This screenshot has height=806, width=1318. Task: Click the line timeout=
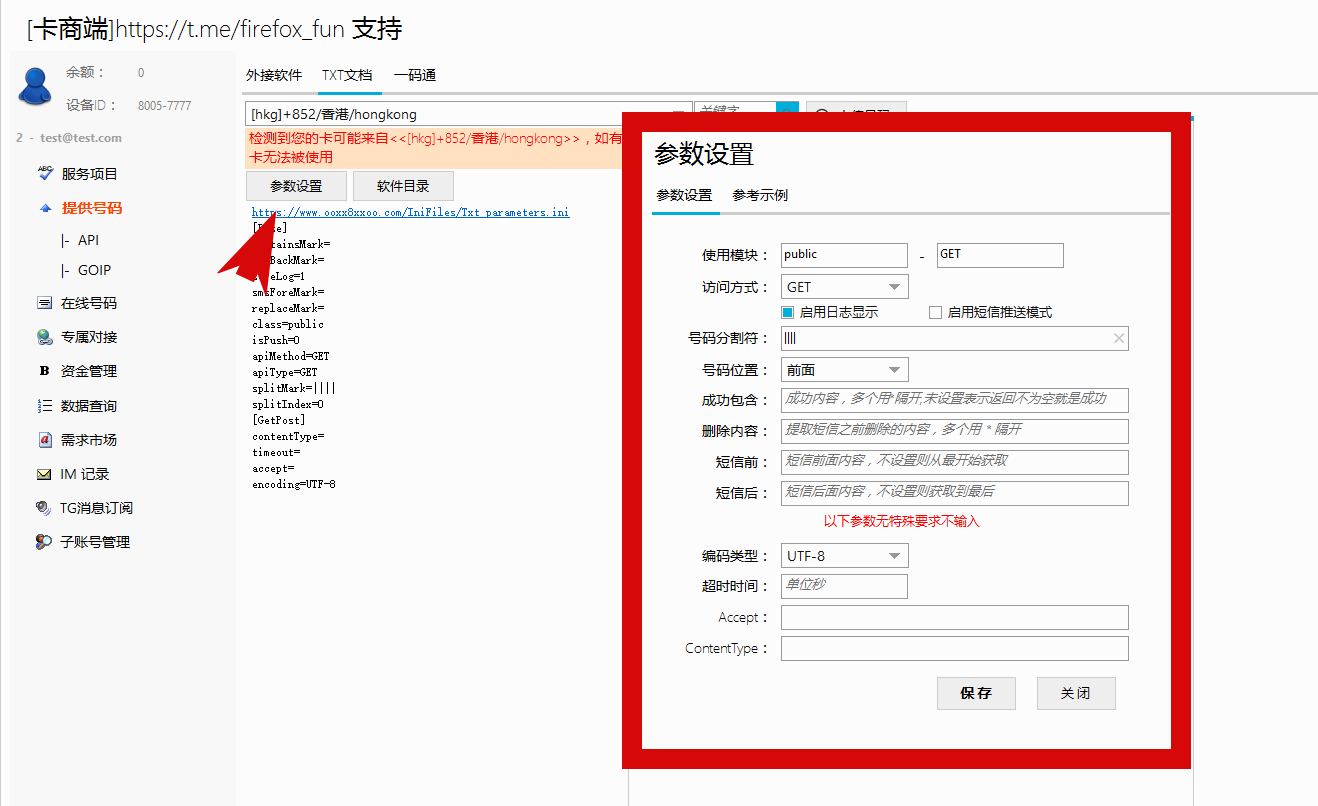point(276,452)
